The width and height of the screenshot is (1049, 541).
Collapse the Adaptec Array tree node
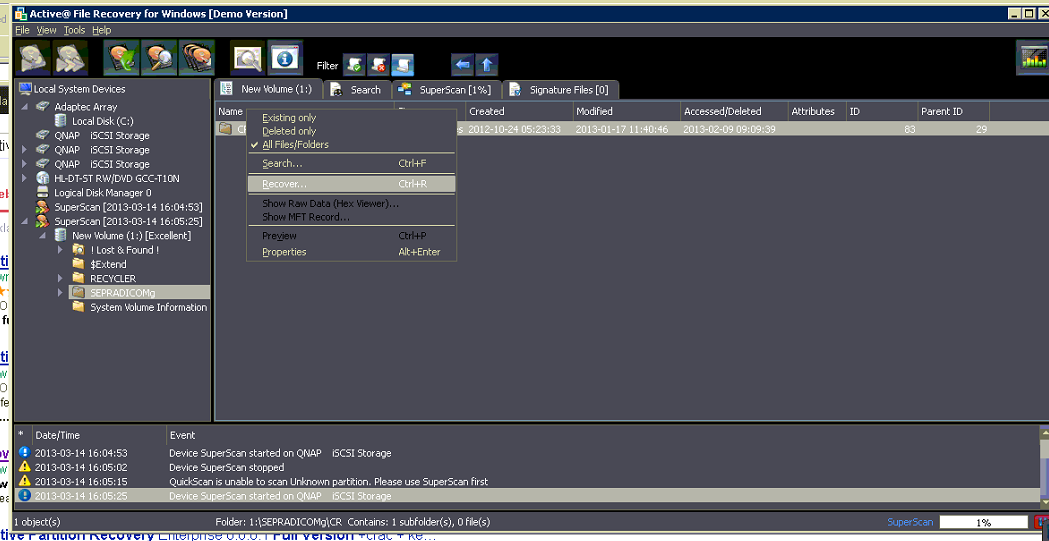coord(25,107)
